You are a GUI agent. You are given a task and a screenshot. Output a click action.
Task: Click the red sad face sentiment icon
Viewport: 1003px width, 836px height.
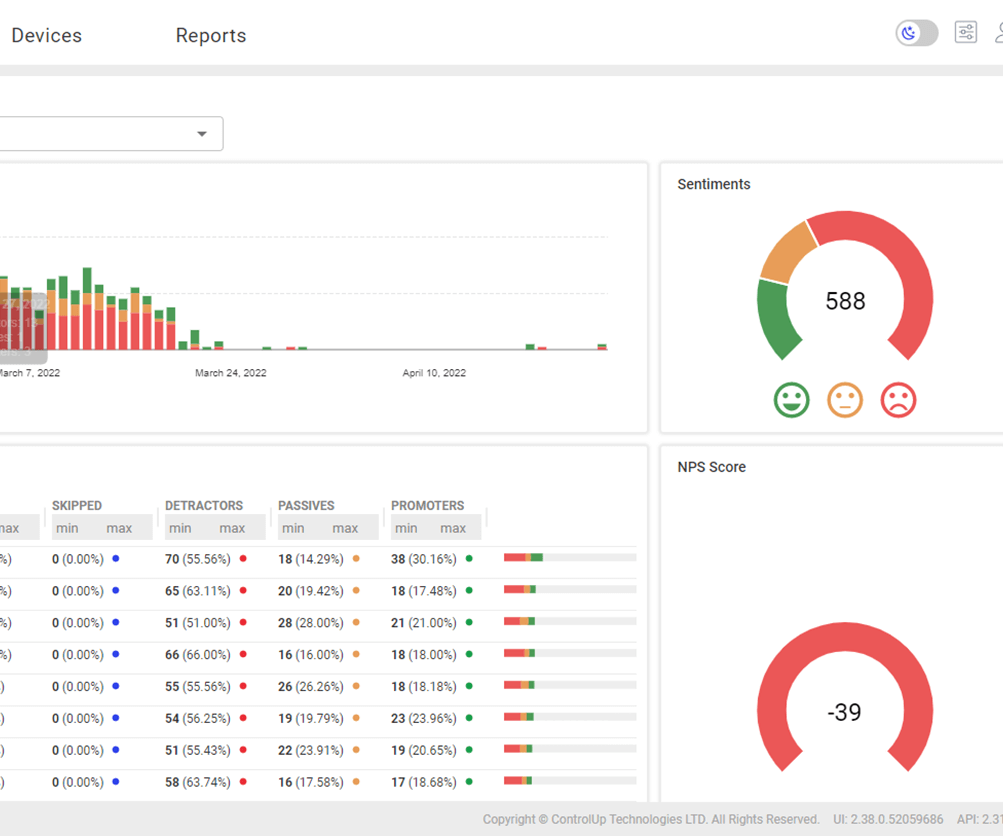(898, 400)
